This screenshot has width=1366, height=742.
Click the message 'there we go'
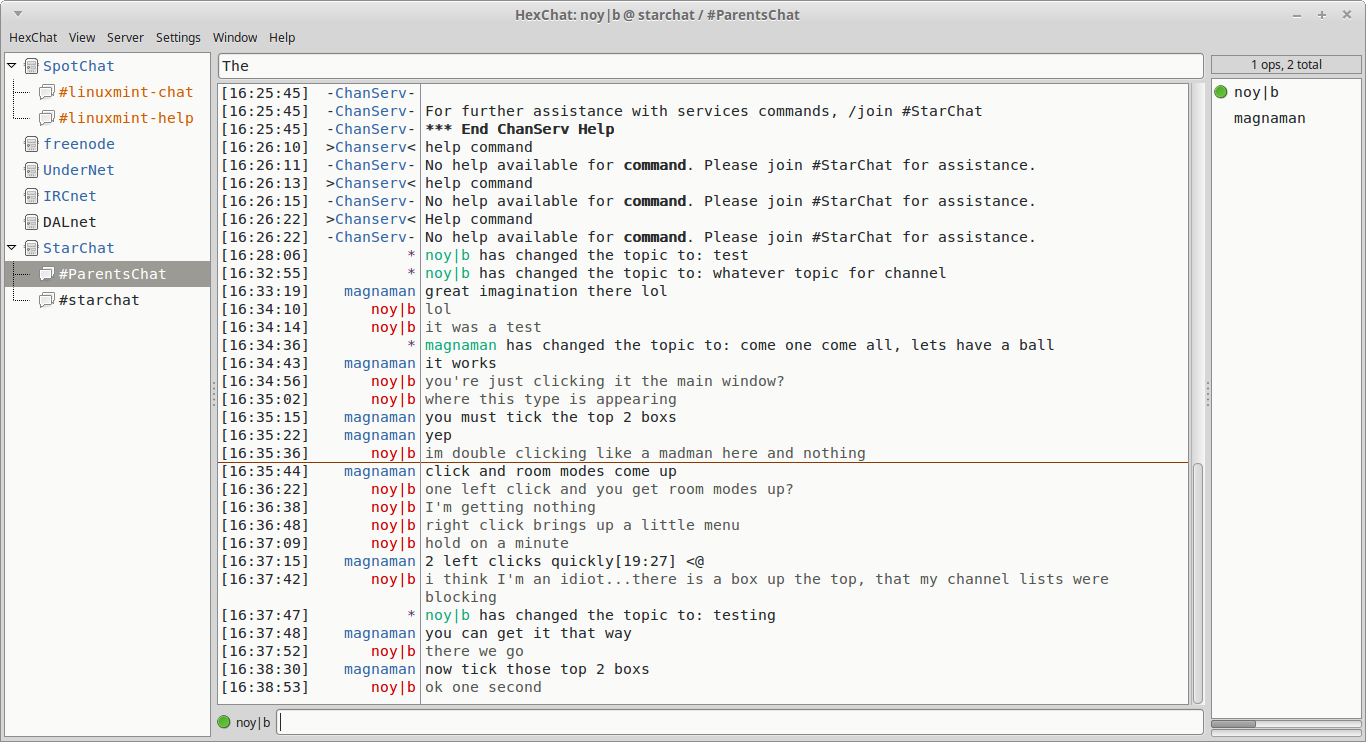point(475,651)
